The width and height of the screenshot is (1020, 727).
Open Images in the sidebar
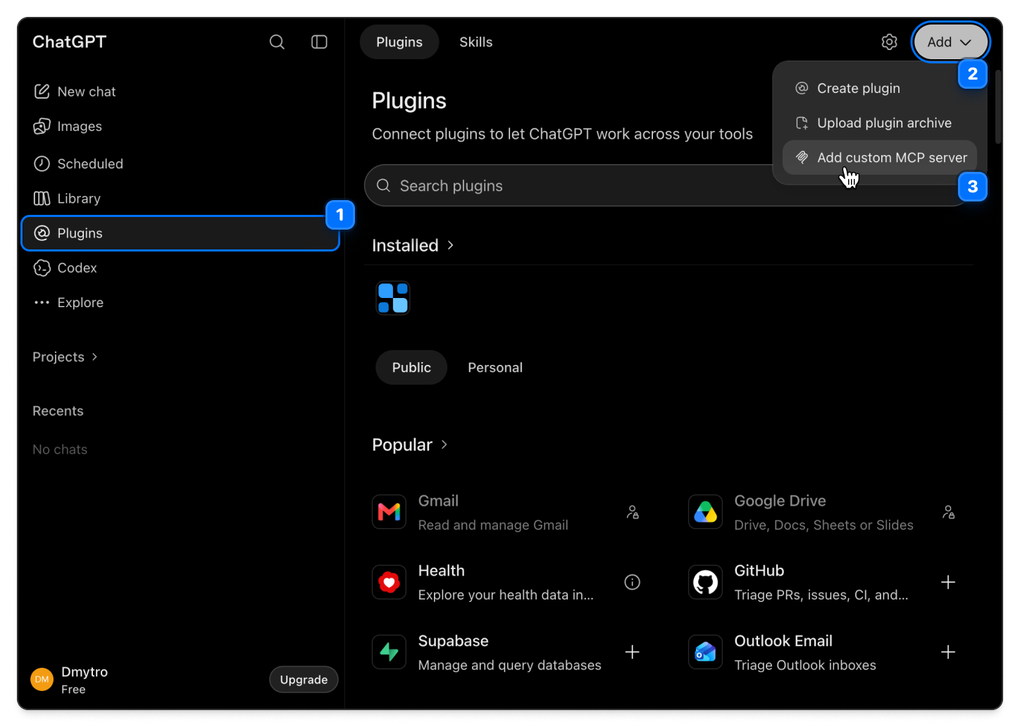tap(180, 126)
